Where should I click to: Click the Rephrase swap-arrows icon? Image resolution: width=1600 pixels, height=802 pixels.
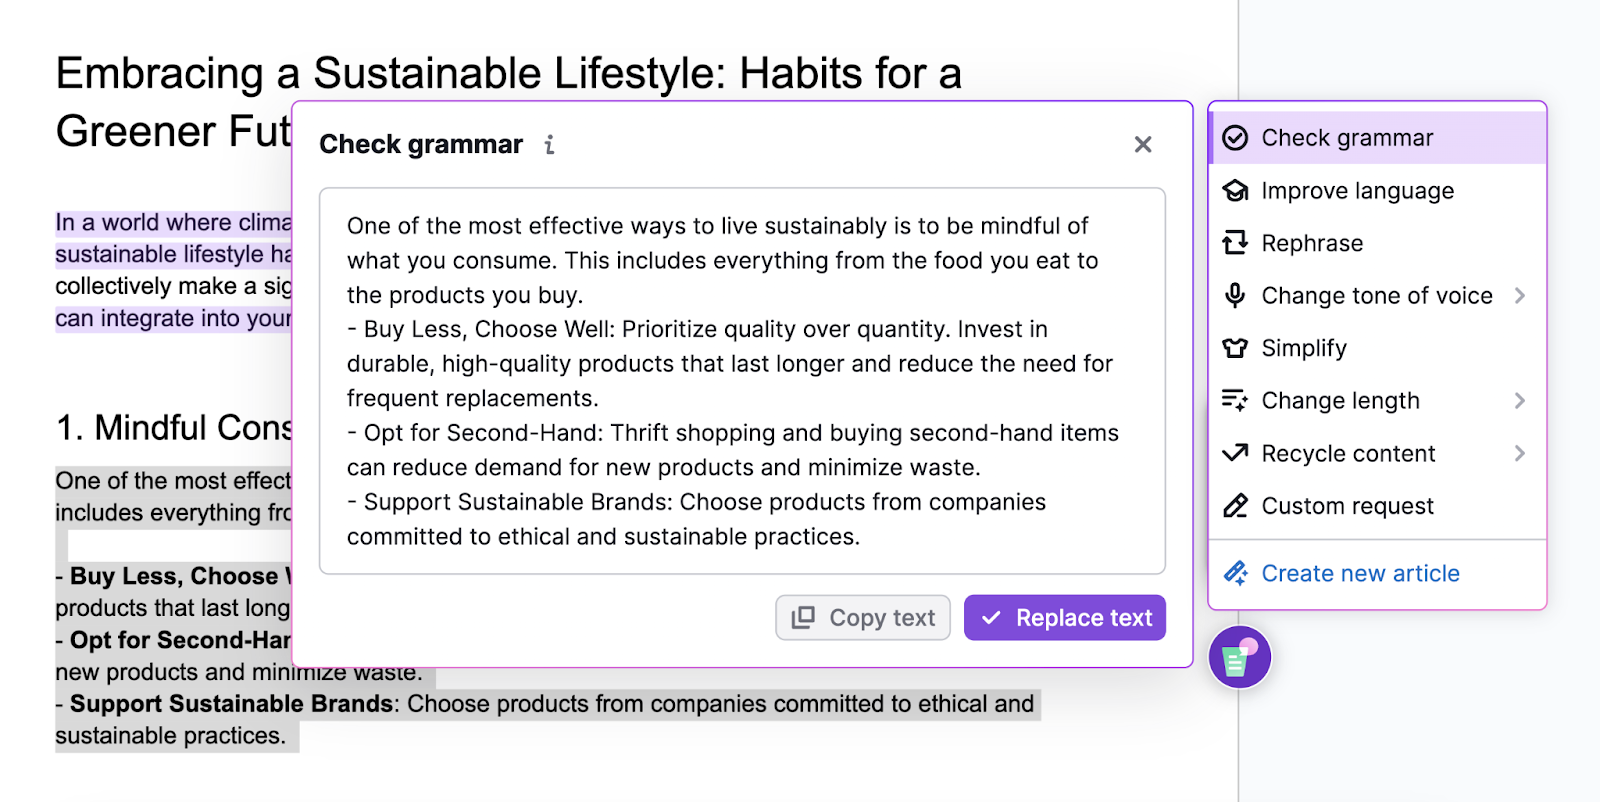pos(1236,243)
